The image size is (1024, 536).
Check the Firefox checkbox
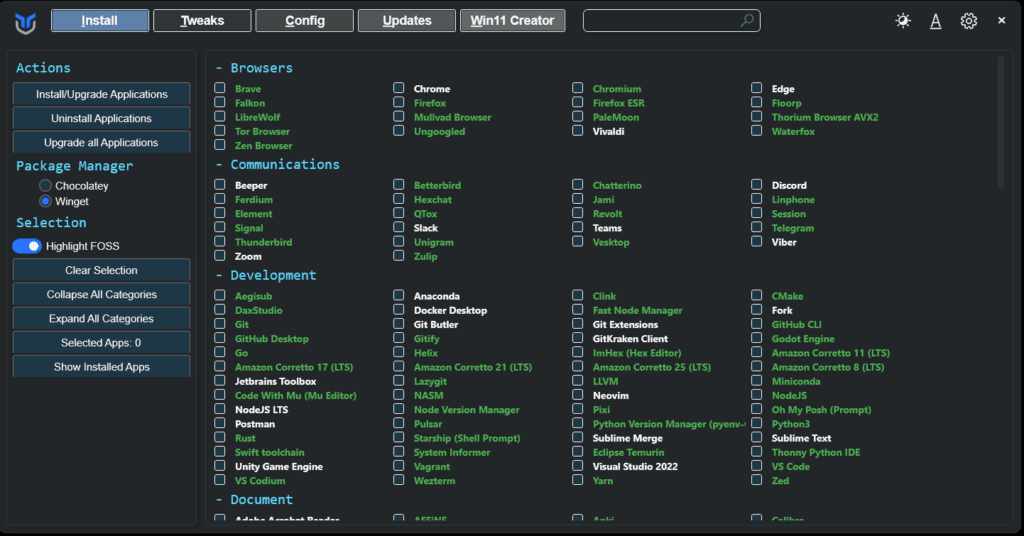pyautogui.click(x=399, y=102)
